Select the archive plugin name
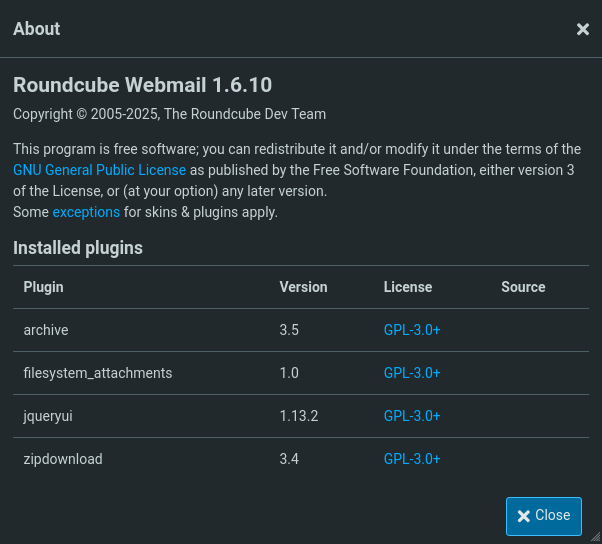The image size is (602, 544). pyautogui.click(x=46, y=330)
